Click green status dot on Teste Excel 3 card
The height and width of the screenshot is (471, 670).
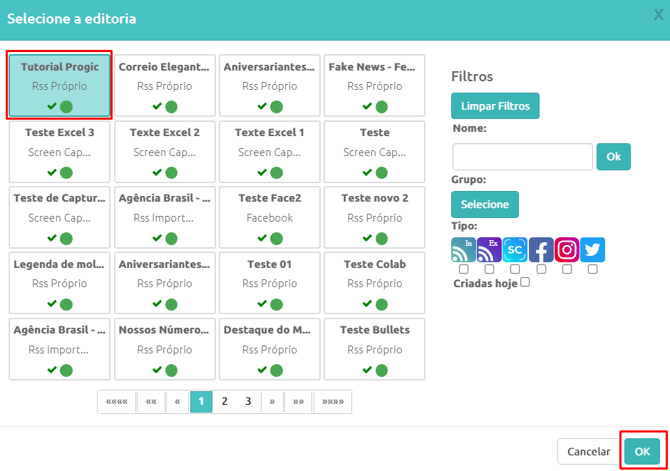pyautogui.click(x=66, y=173)
